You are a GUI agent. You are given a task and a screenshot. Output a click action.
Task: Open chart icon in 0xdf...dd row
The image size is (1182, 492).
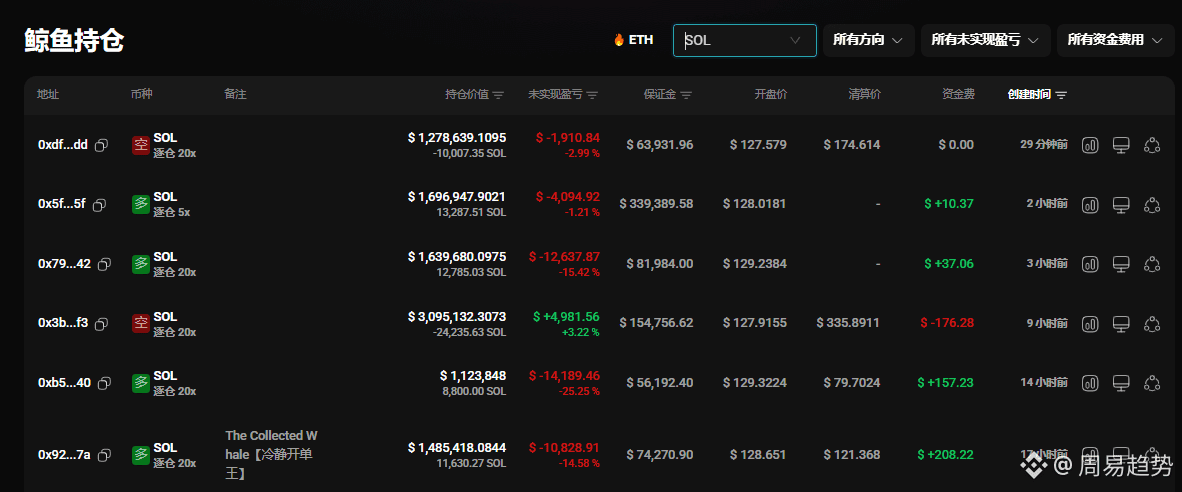1090,145
